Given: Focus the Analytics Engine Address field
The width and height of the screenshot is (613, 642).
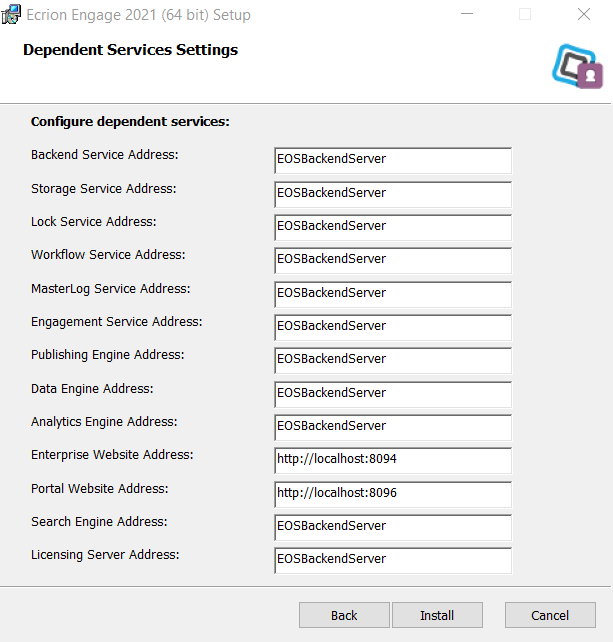Looking at the screenshot, I should pyautogui.click(x=393, y=428).
